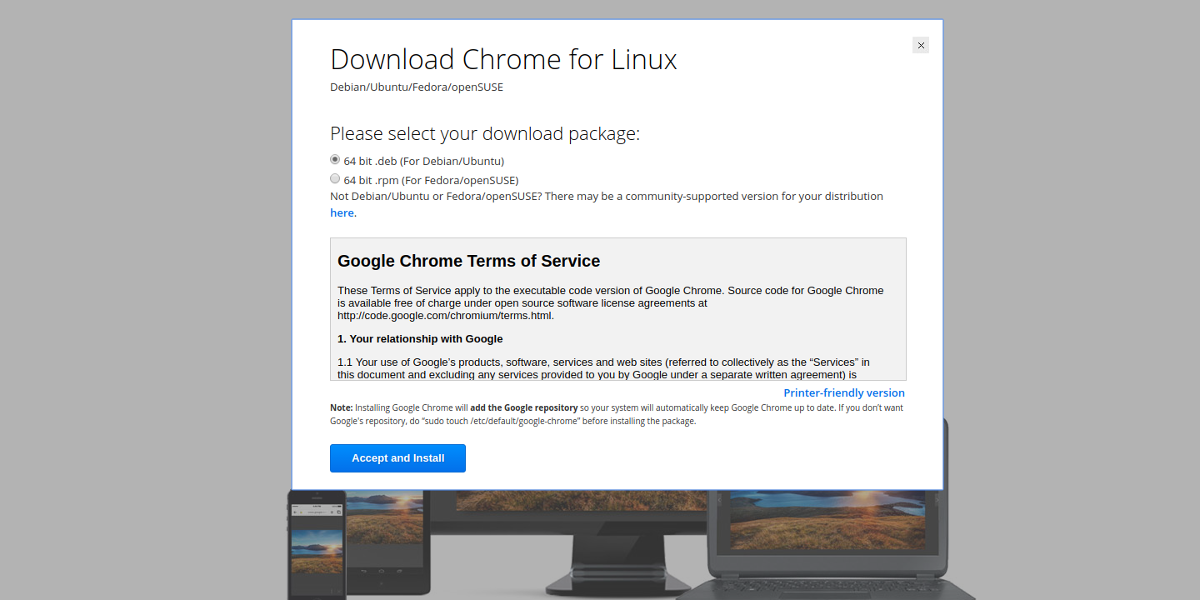Click "Please select your download package:" text
Image resolution: width=1200 pixels, height=600 pixels.
click(x=485, y=133)
